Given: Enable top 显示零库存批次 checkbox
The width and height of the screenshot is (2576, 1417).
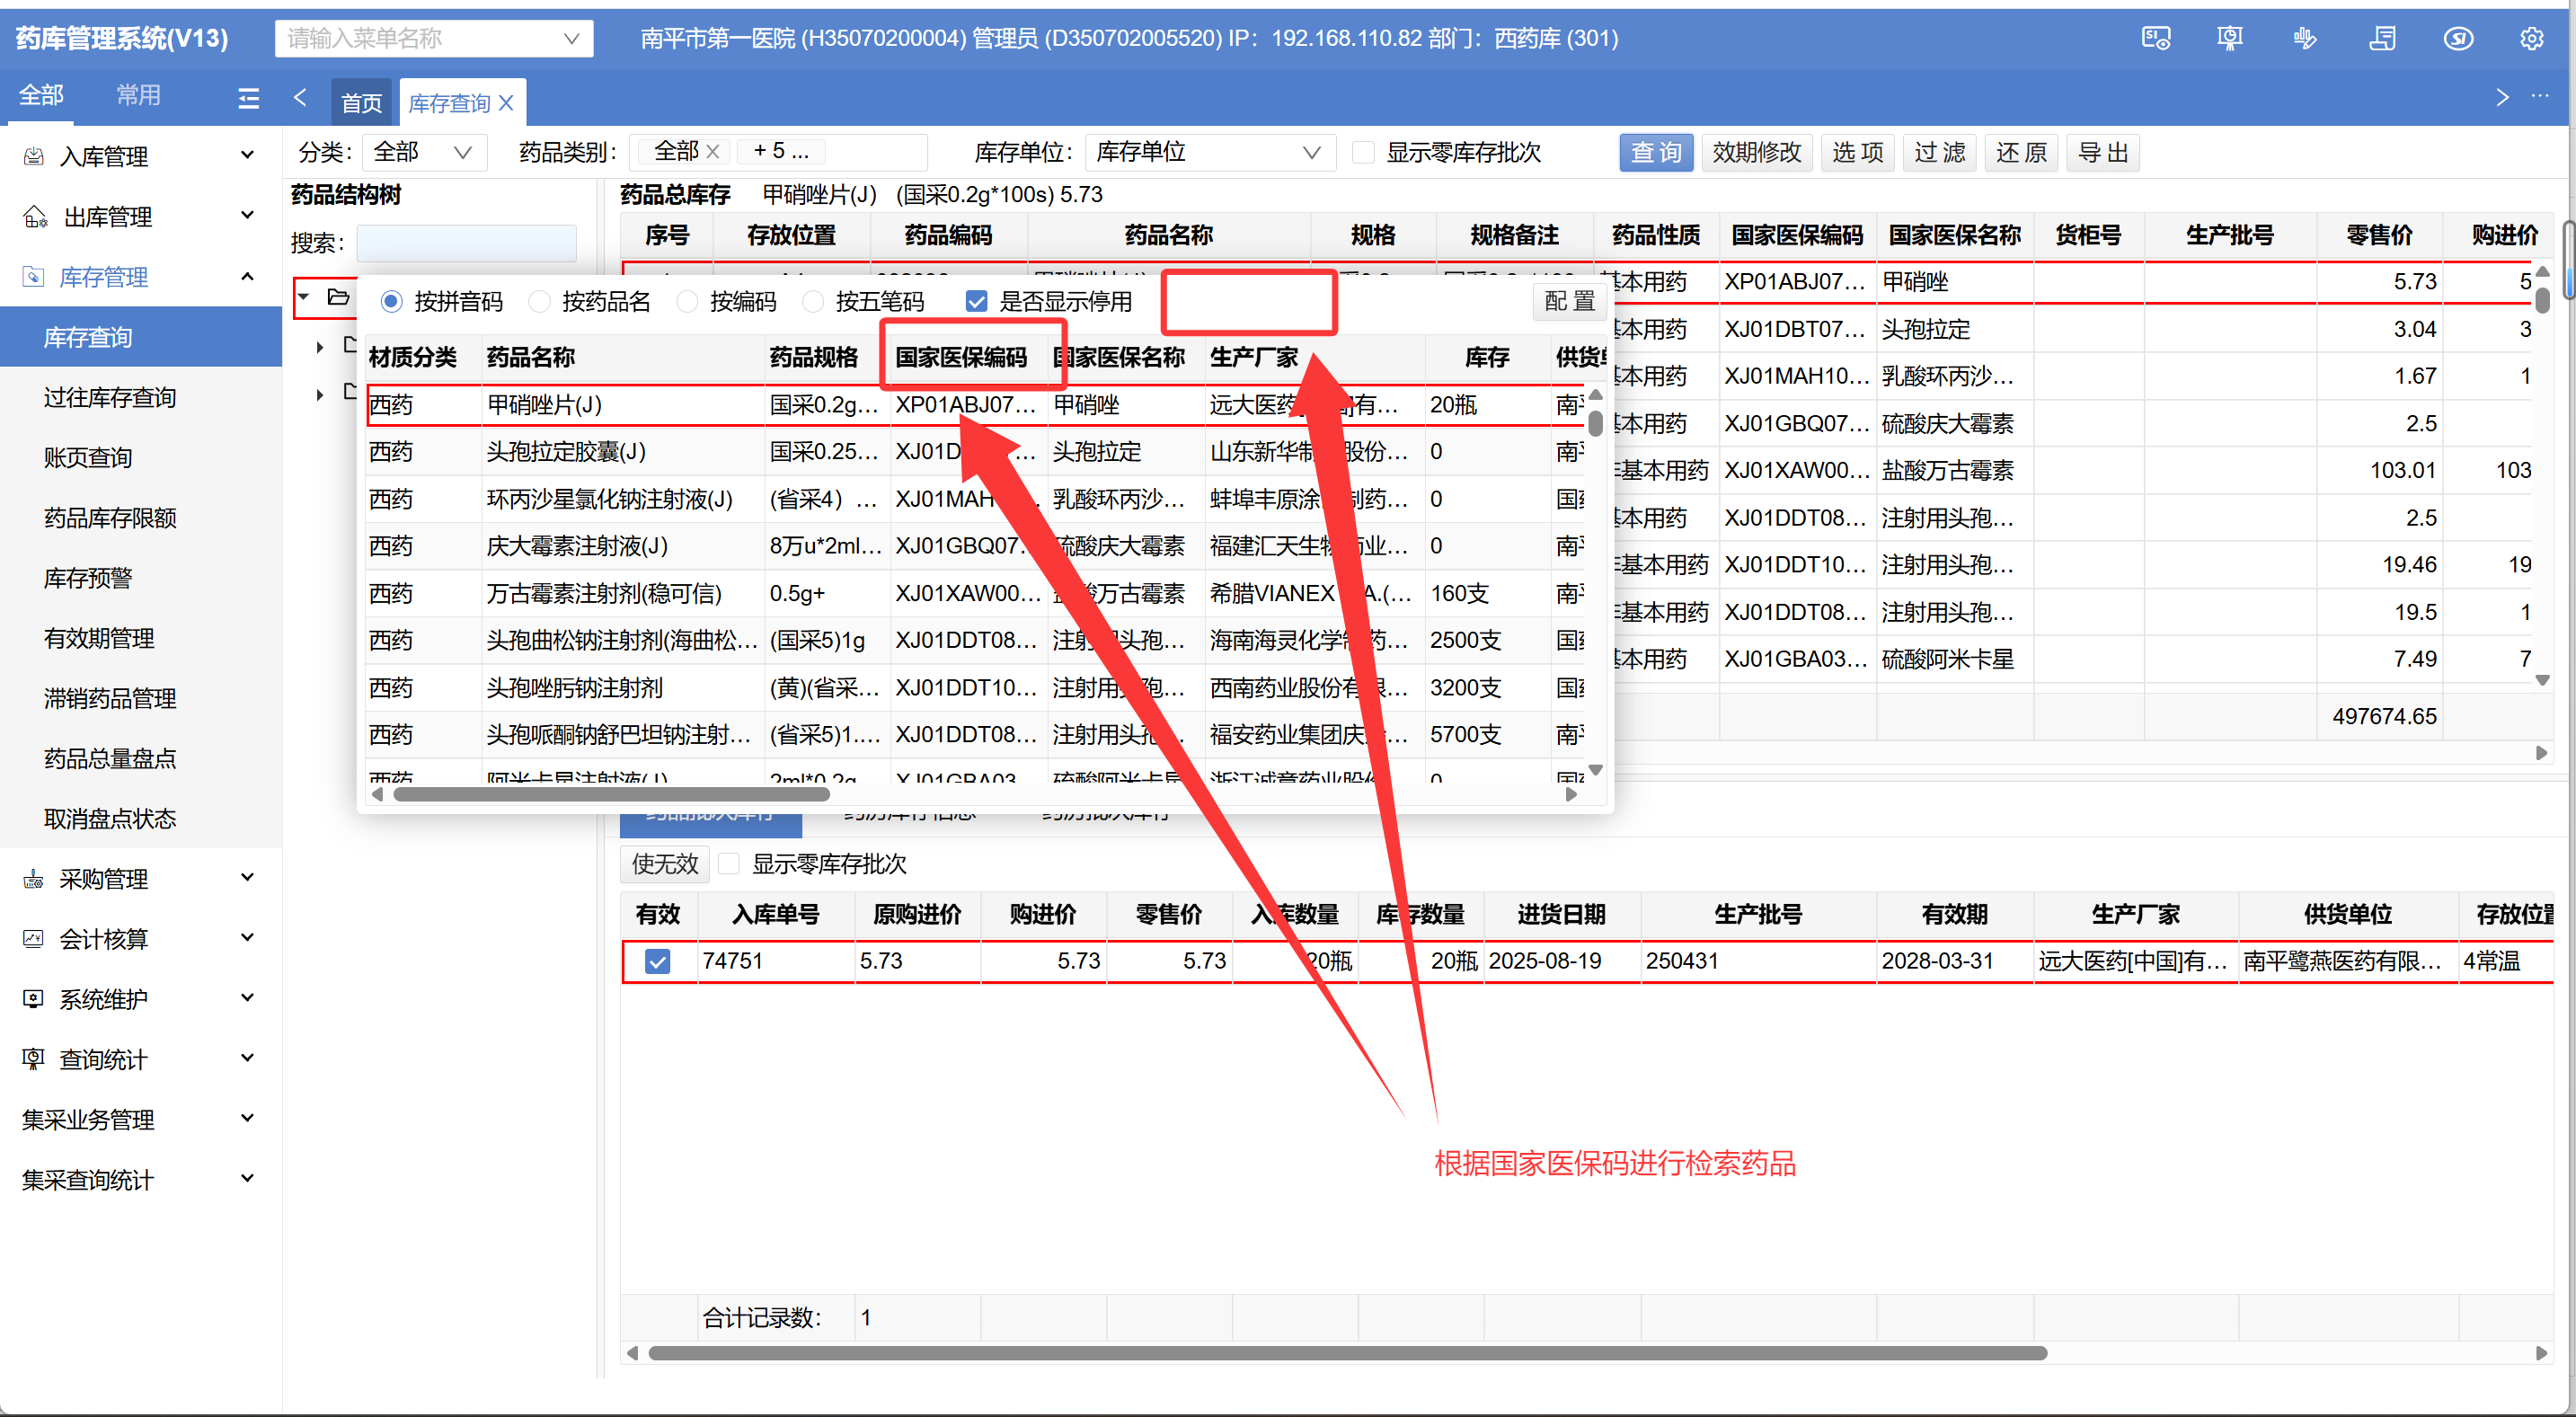Looking at the screenshot, I should pos(1362,152).
